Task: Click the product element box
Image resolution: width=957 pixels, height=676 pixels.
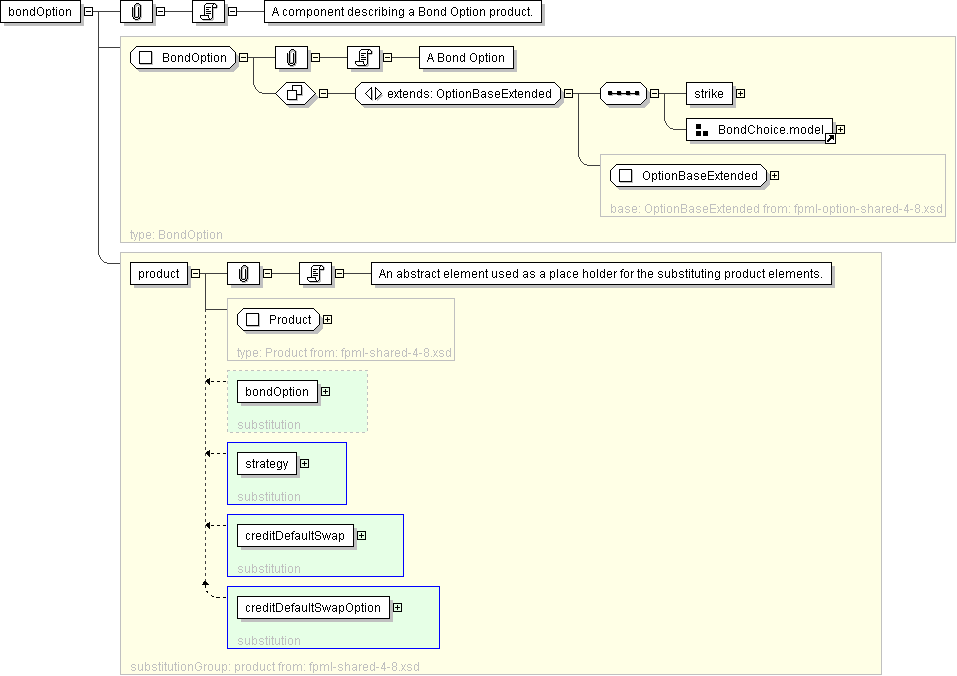Action: coord(159,274)
